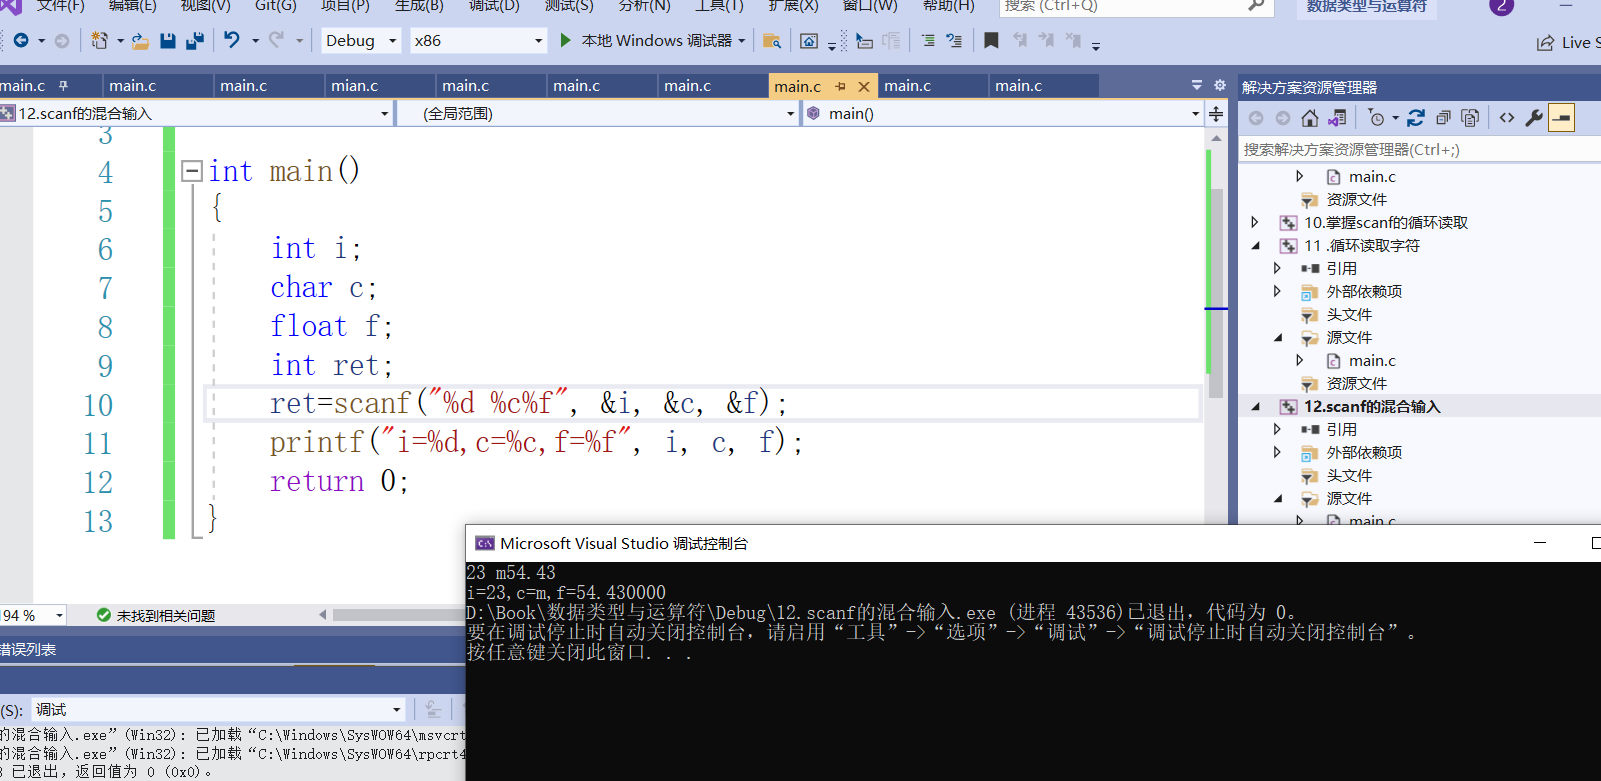Open the find in files folder icon
This screenshot has width=1601, height=781.
771,41
